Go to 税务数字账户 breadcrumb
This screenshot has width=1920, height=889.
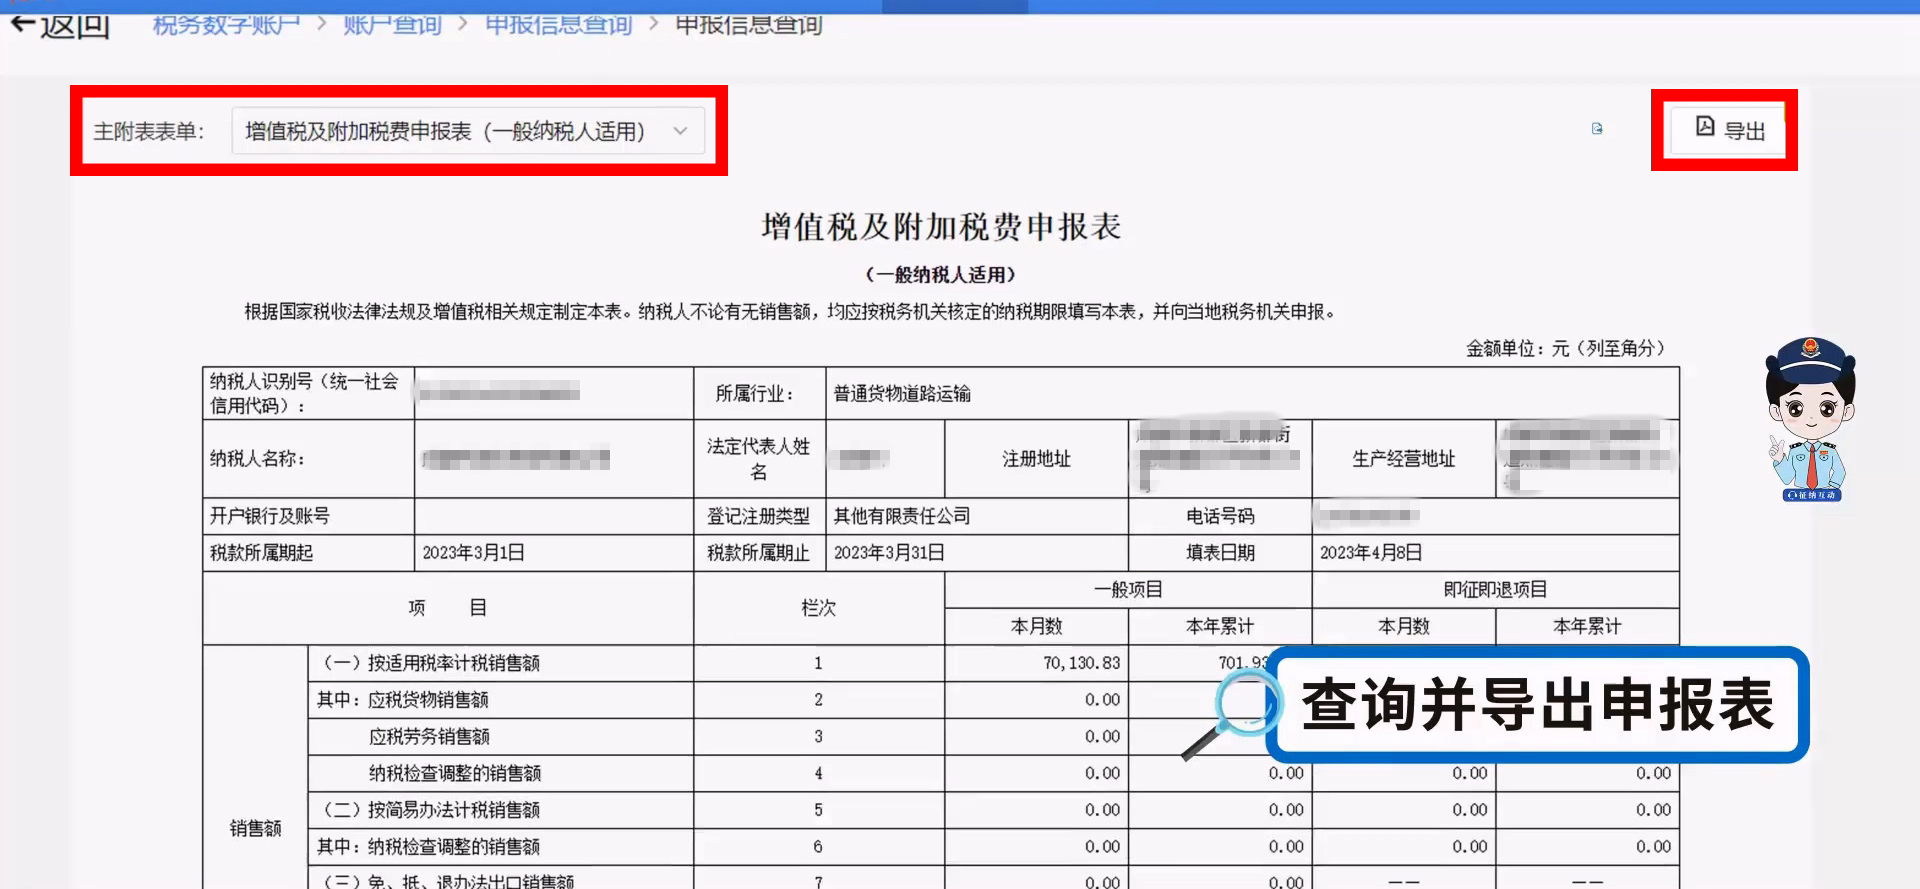(x=226, y=24)
